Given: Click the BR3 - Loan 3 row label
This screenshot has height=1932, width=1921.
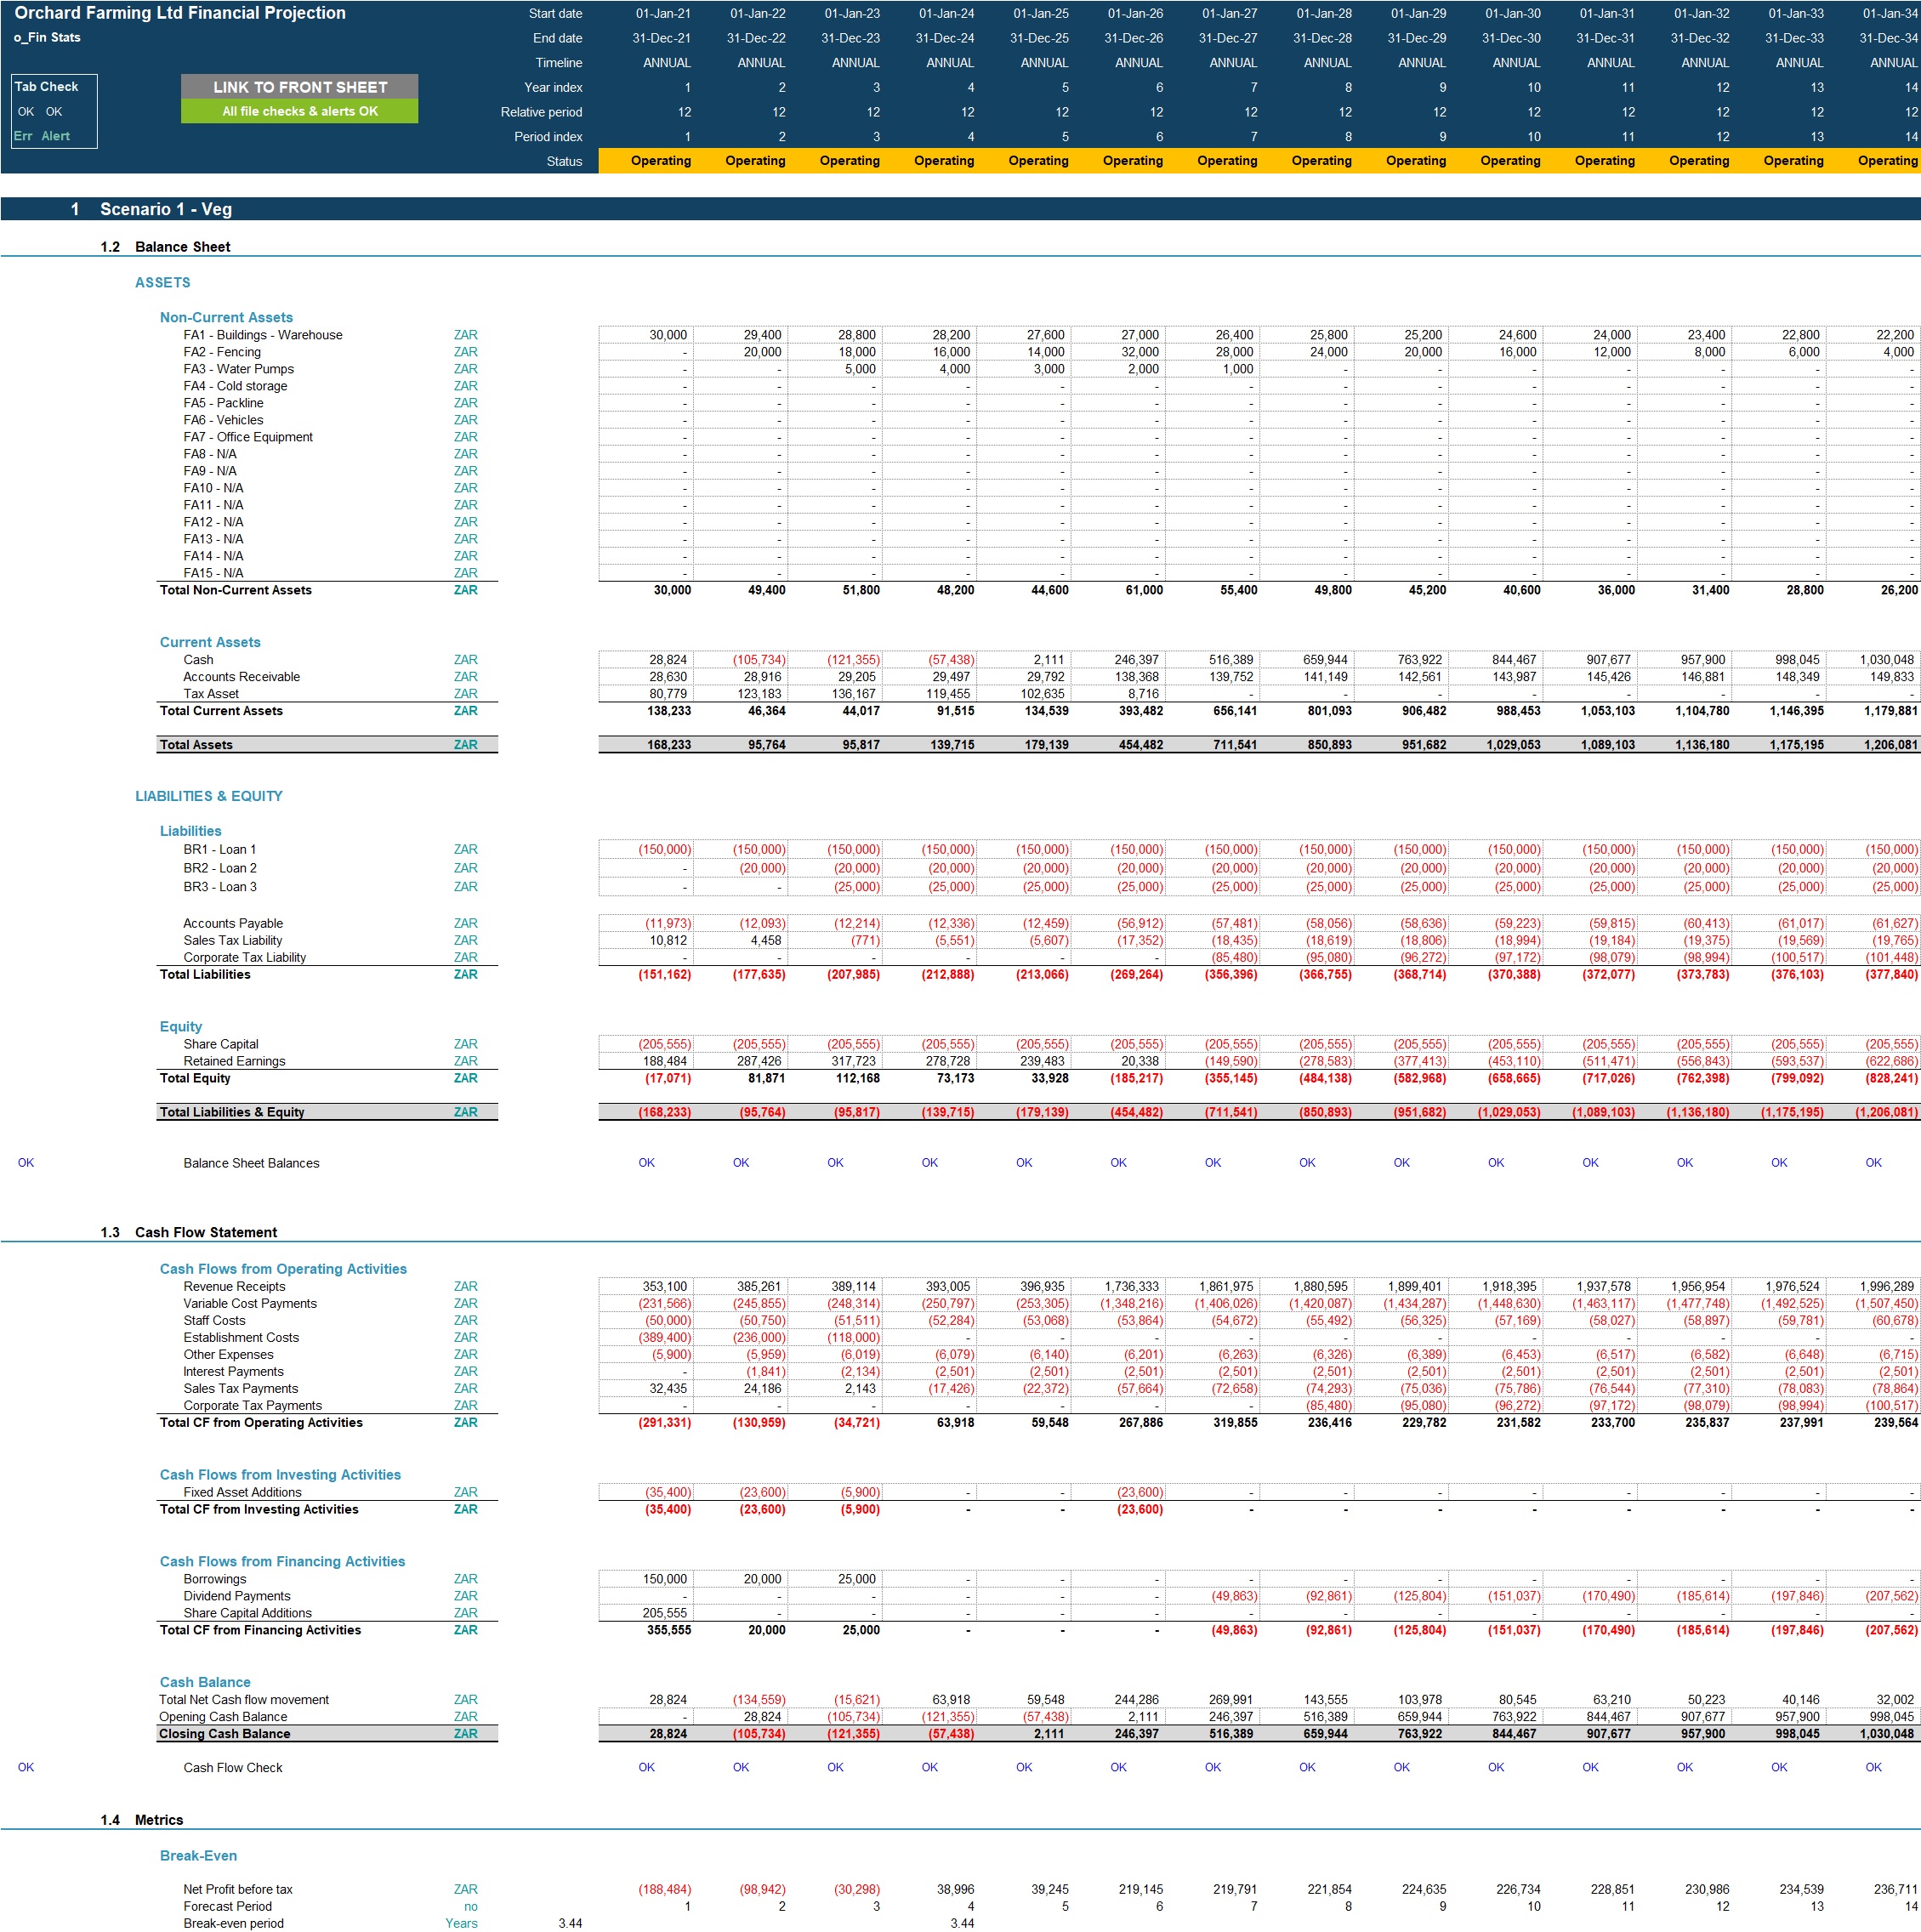Looking at the screenshot, I should coord(220,887).
